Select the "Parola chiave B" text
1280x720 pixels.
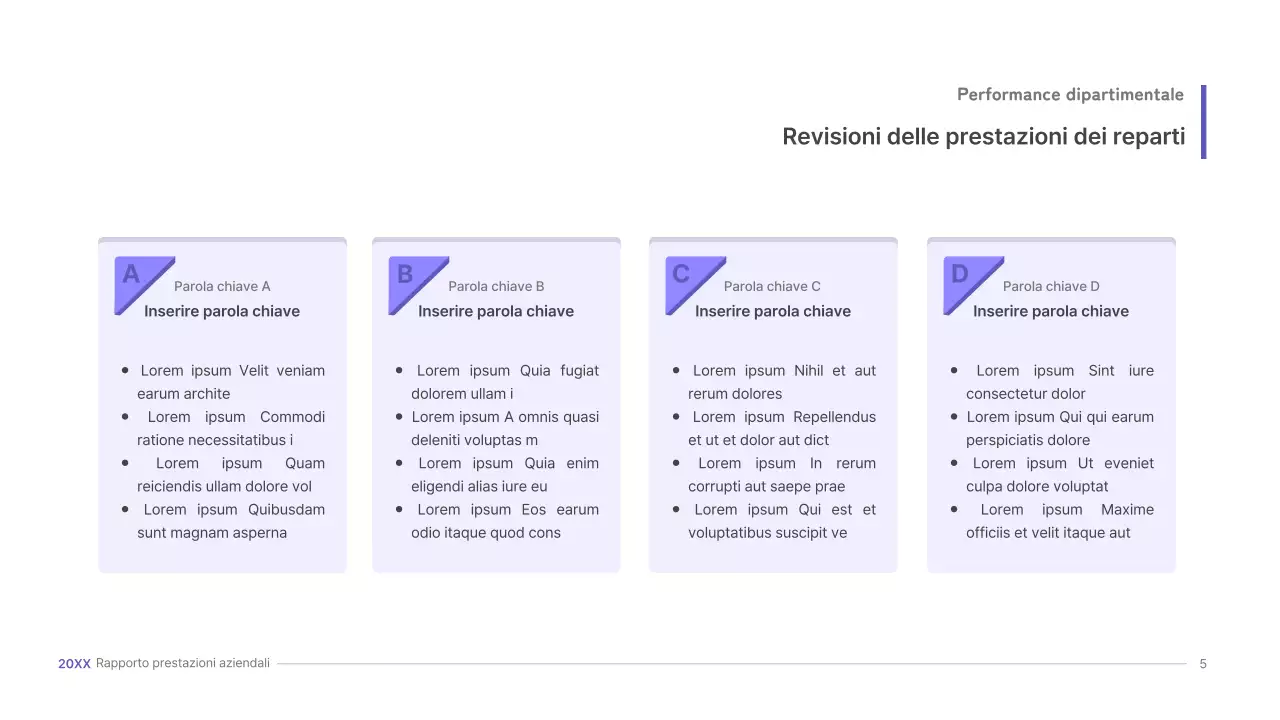496,287
